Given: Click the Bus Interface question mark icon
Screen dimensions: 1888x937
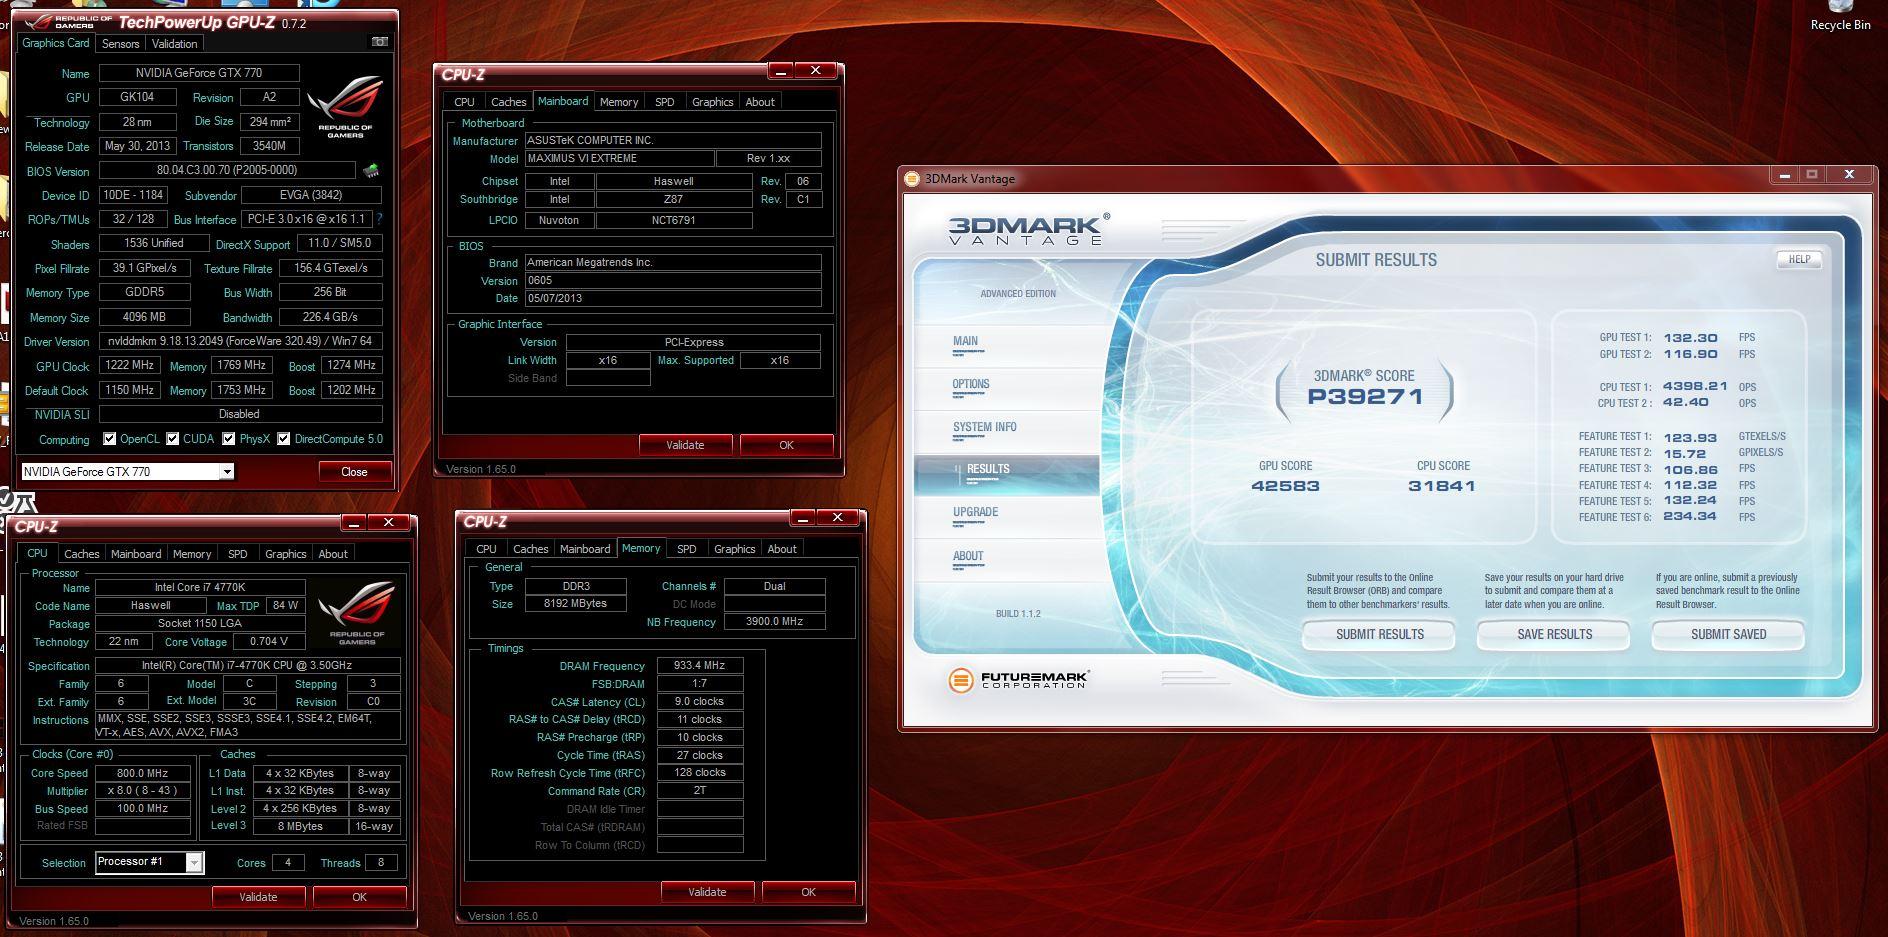Looking at the screenshot, I should [x=379, y=219].
